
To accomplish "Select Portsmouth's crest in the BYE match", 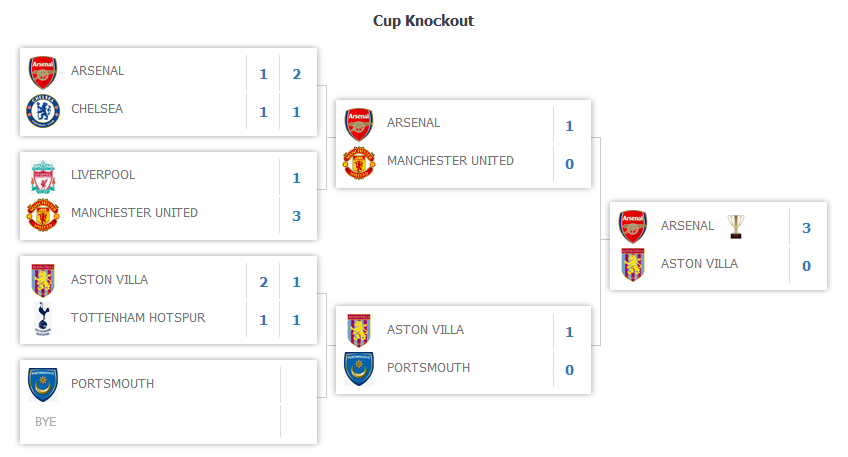I will coord(43,385).
